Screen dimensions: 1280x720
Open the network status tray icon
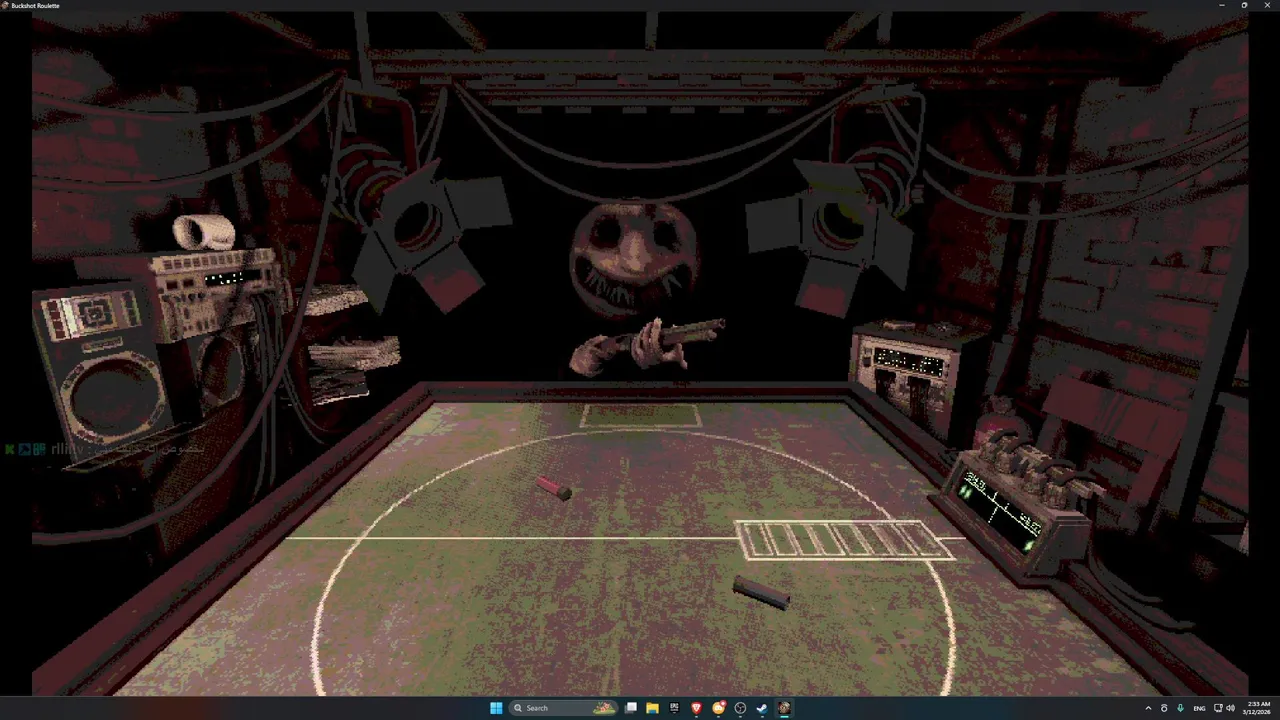coord(1218,708)
